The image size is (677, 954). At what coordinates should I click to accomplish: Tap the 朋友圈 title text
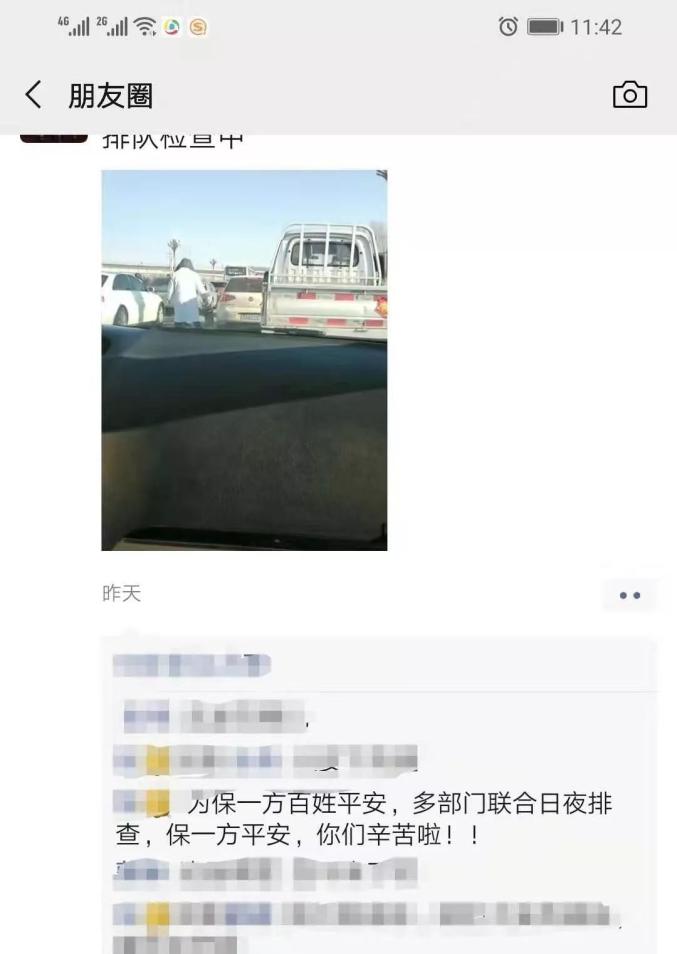110,96
